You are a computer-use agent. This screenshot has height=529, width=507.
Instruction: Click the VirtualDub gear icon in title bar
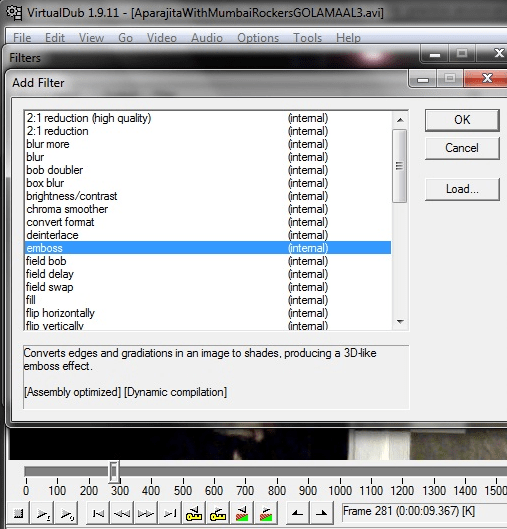tap(14, 13)
